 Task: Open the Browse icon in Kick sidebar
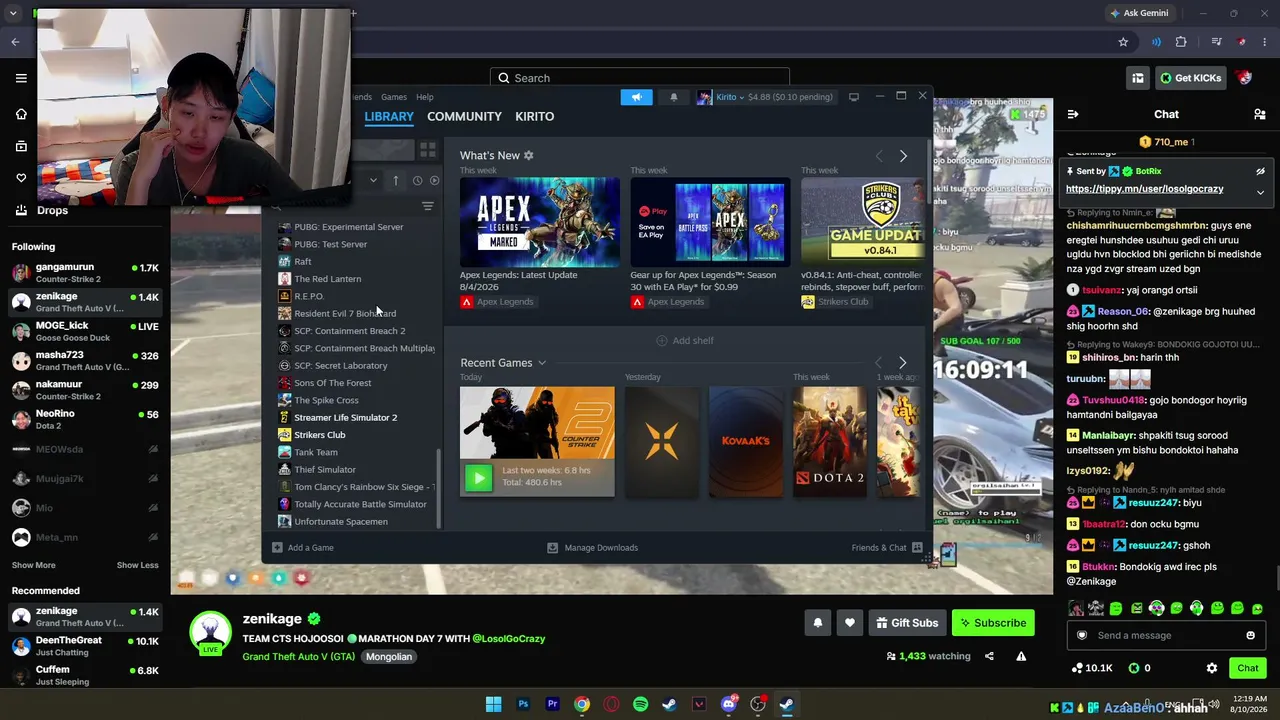tap(21, 146)
